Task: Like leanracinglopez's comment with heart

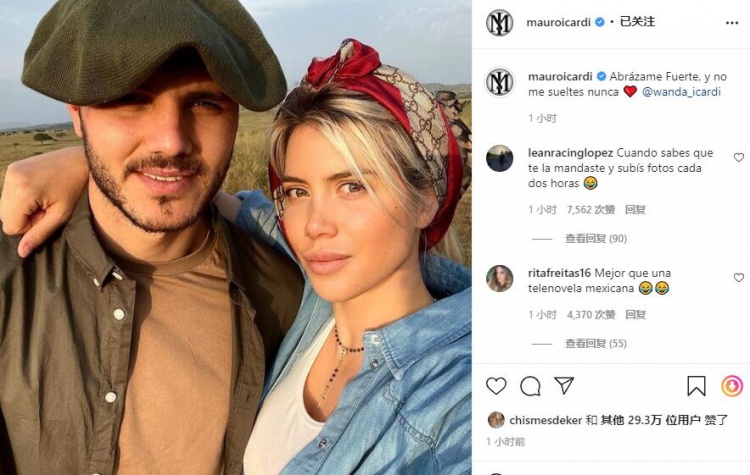Action: 739,157
